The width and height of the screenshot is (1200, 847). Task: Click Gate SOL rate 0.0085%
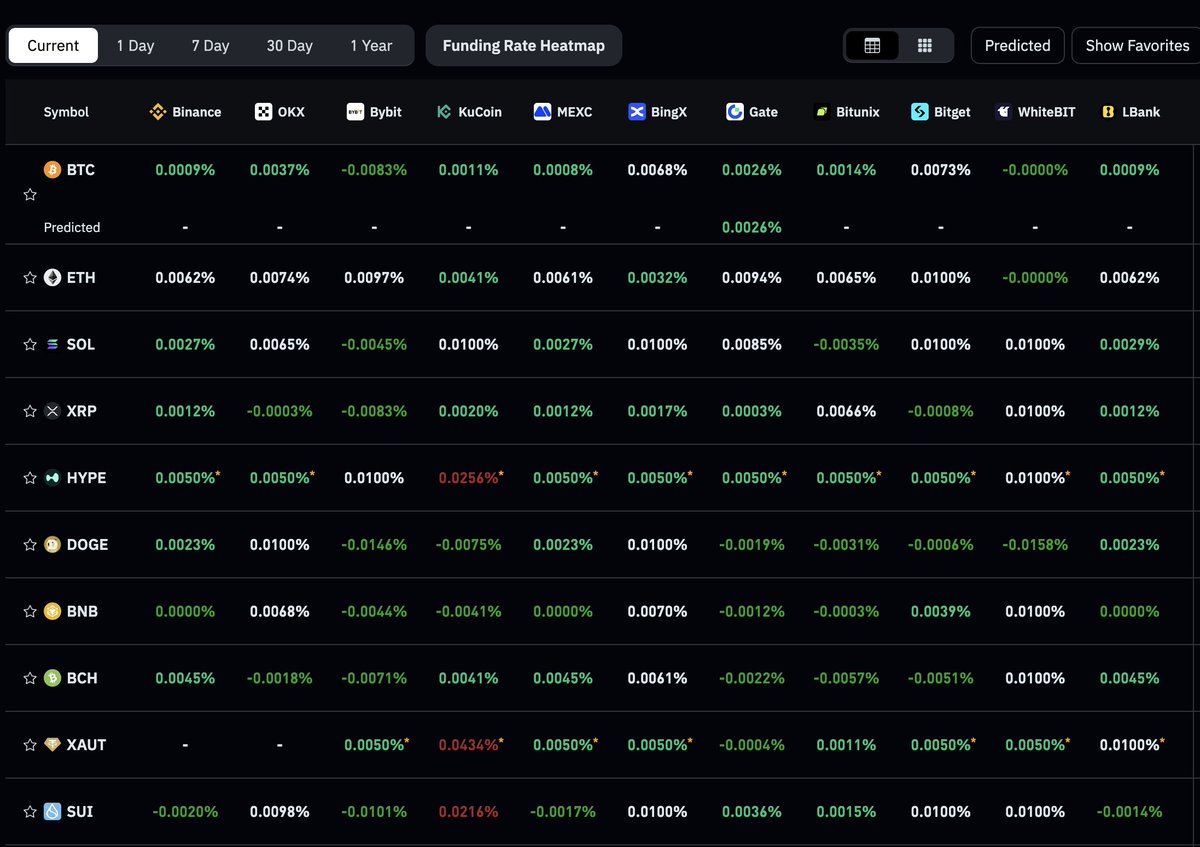pyautogui.click(x=751, y=344)
